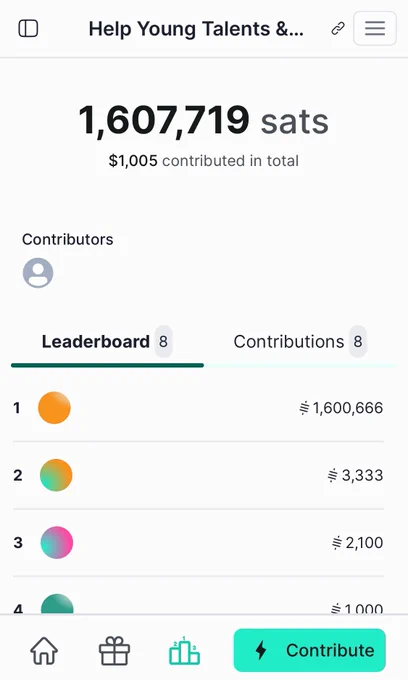Click the gray contributor avatar
Viewport: 408px width, 680px height.
point(38,273)
